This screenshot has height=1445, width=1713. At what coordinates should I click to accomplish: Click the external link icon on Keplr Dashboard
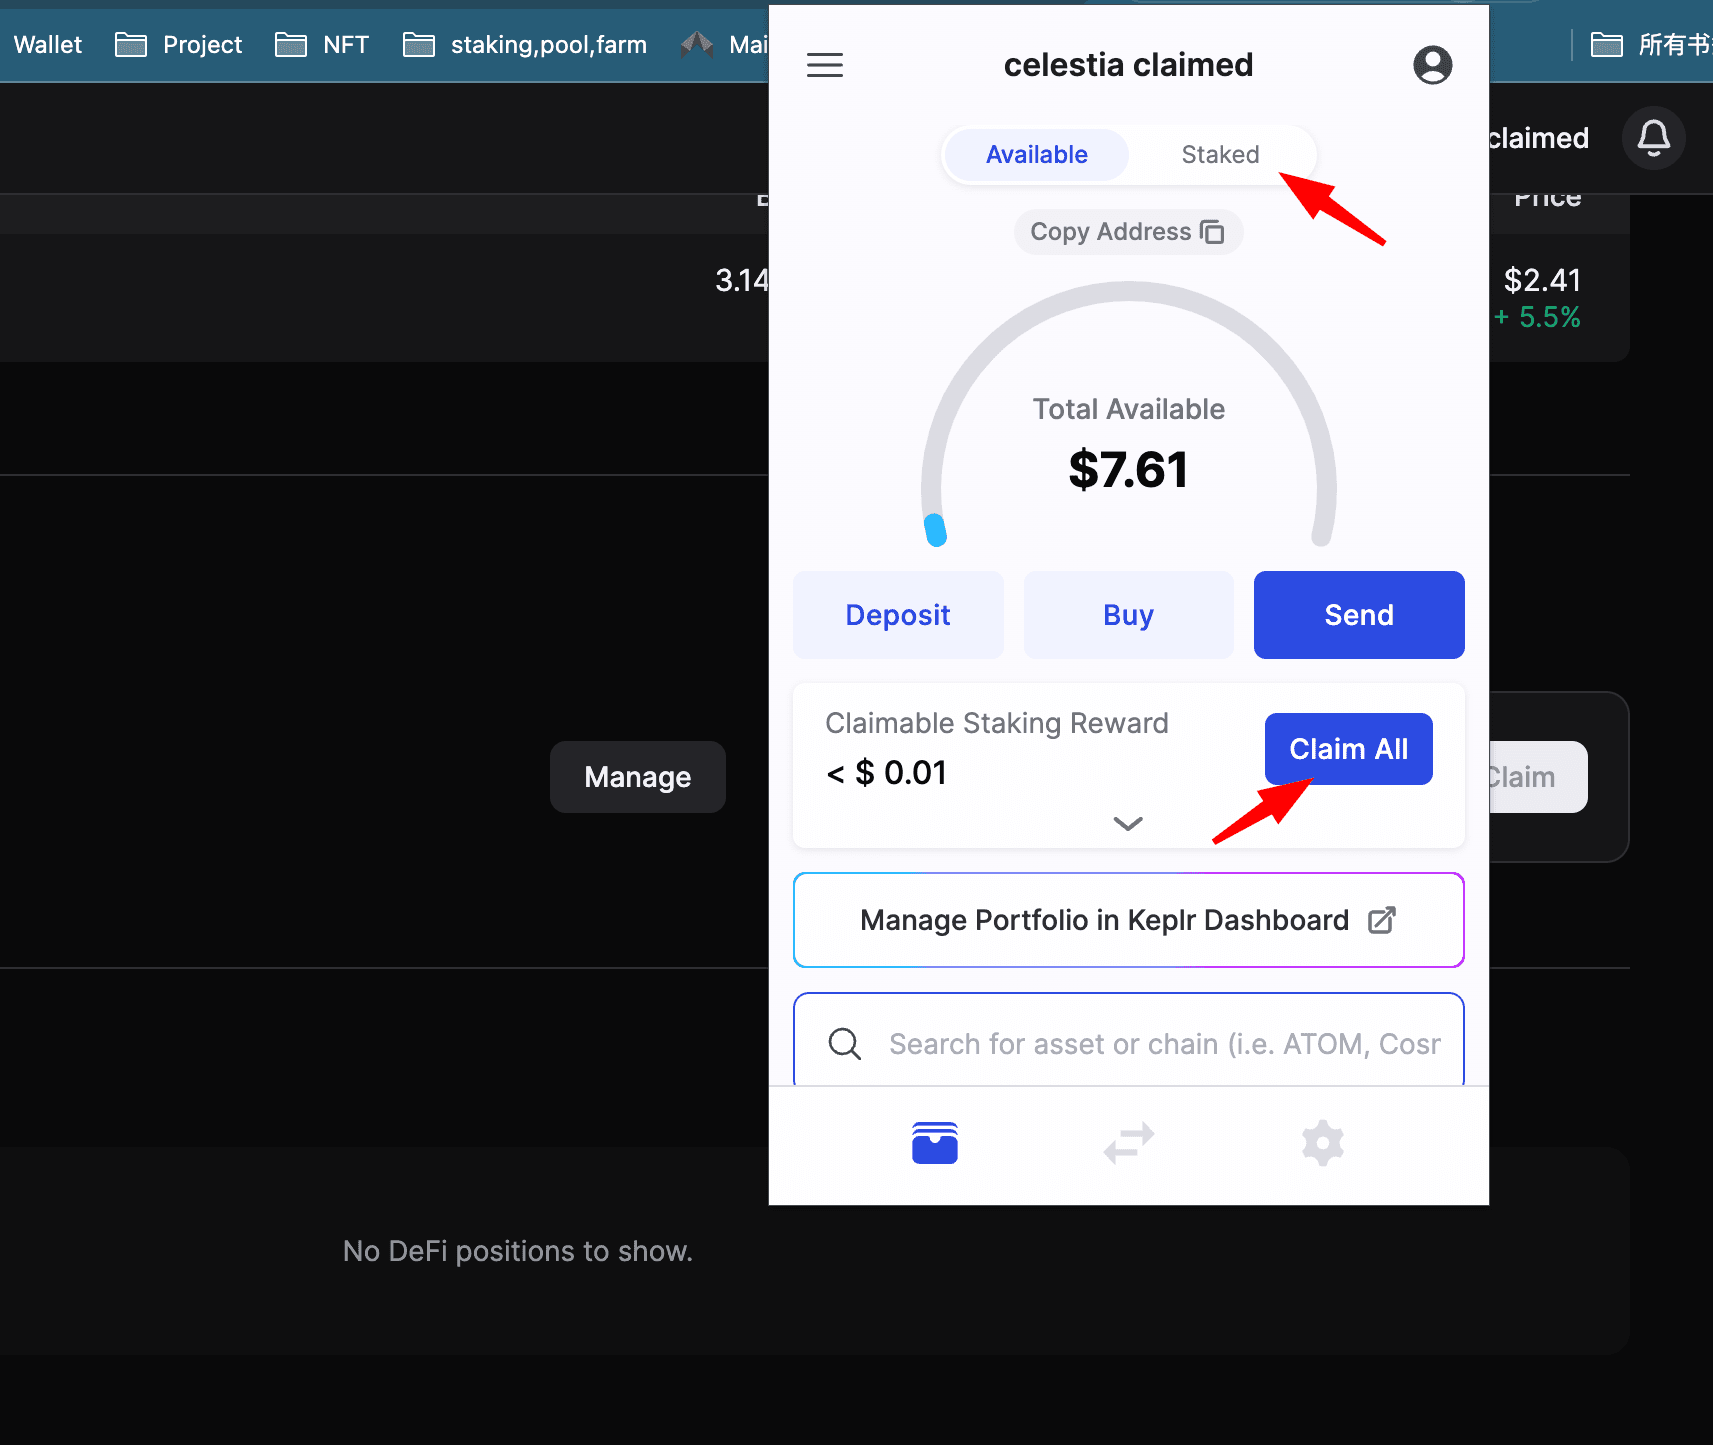1382,920
